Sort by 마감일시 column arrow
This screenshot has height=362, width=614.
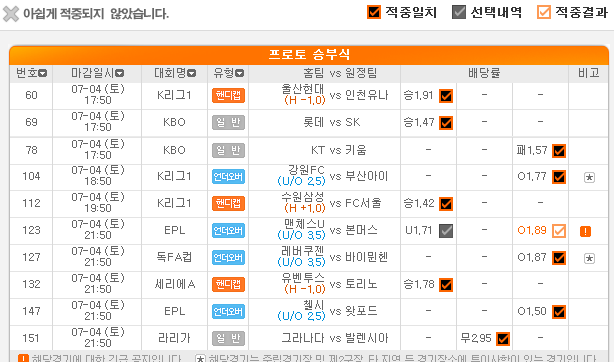(119, 74)
